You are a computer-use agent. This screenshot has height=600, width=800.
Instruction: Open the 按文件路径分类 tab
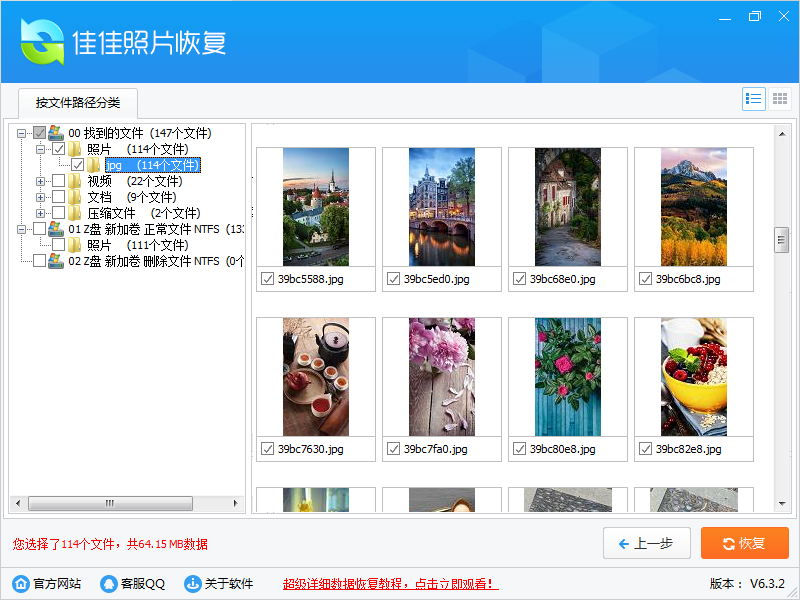click(78, 103)
